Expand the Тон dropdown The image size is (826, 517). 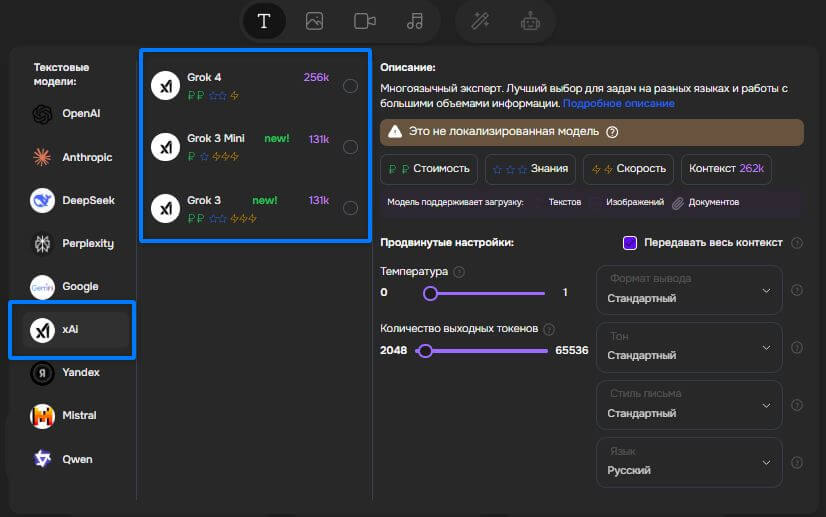[689, 347]
